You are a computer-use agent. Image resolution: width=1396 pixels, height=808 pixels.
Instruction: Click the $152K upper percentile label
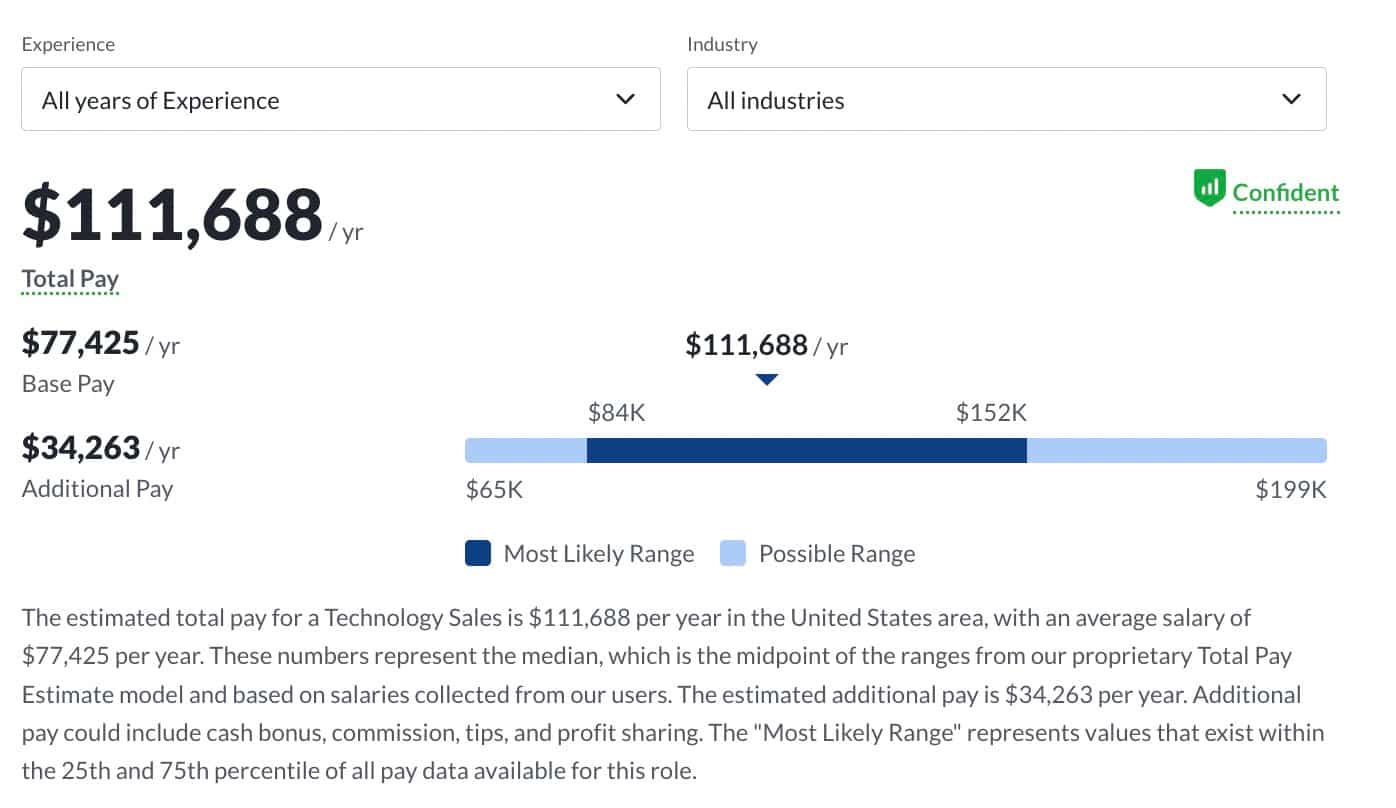pyautogui.click(x=991, y=413)
